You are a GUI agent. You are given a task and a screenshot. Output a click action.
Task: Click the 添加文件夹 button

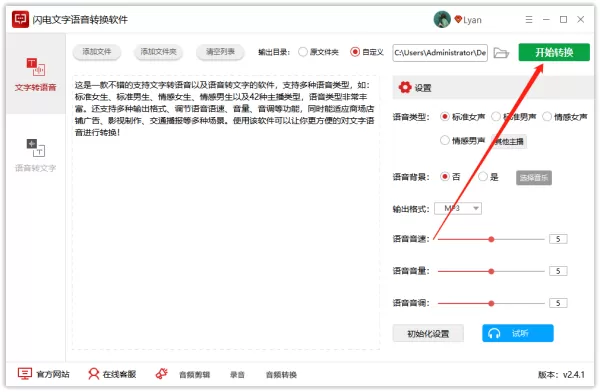coord(158,52)
